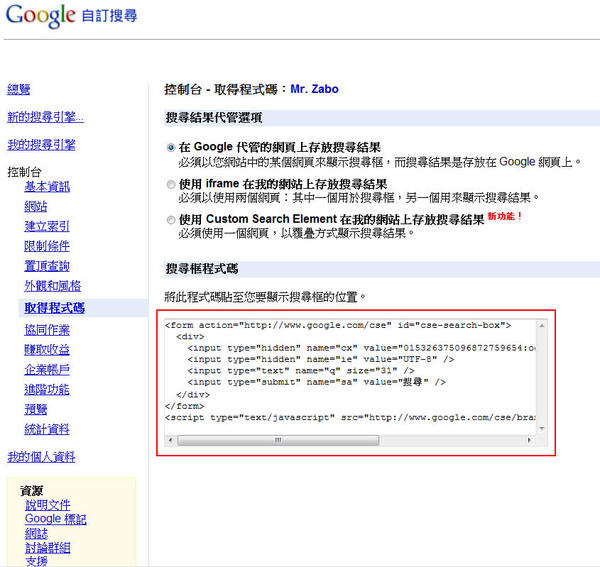Select Custom Search Element option
This screenshot has width=600, height=567.
[171, 220]
